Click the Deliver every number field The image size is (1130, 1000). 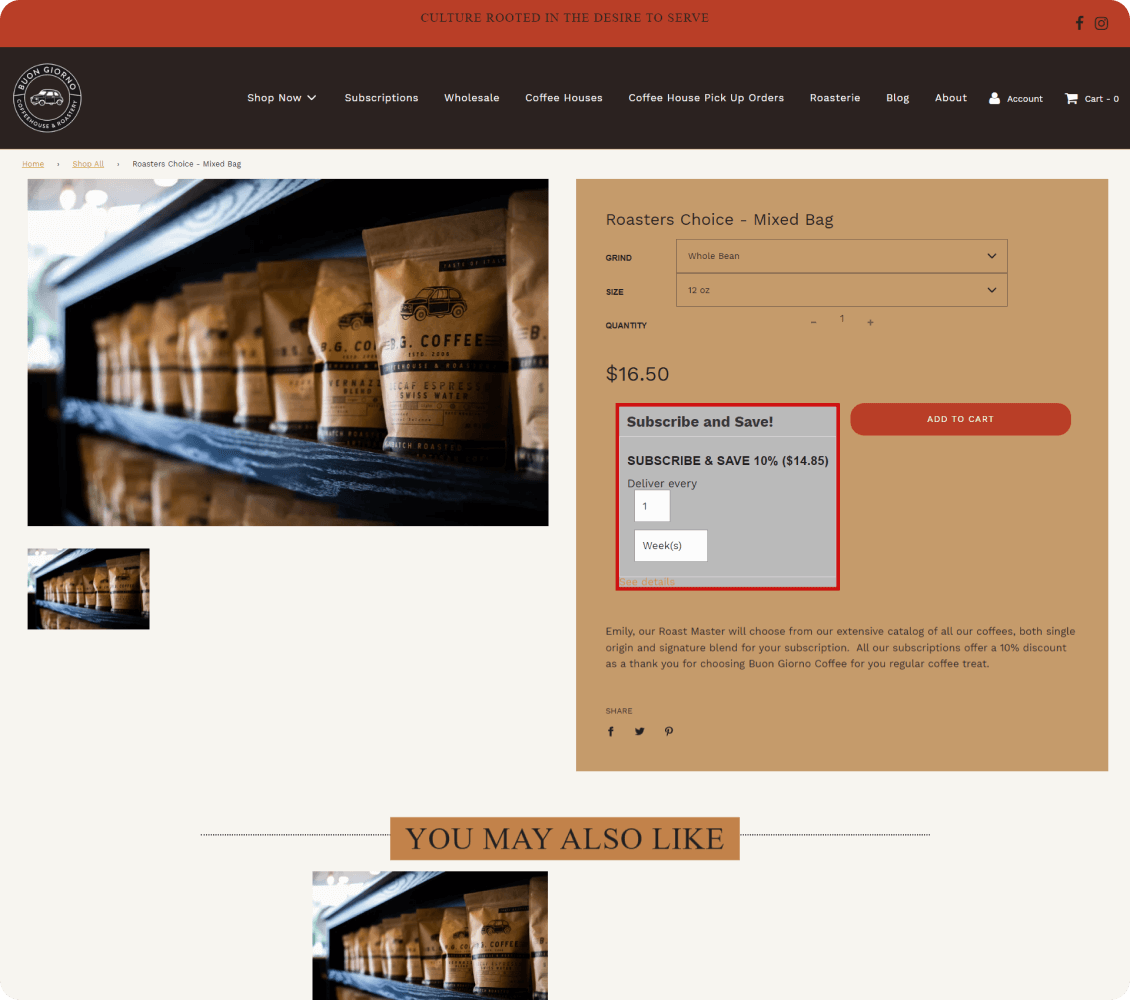[x=651, y=506]
